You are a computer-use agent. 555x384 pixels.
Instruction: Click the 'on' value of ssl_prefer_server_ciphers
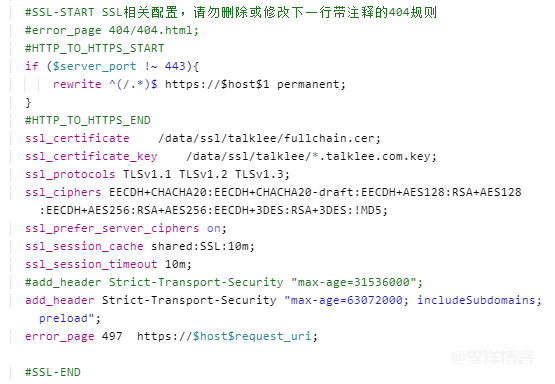point(214,229)
